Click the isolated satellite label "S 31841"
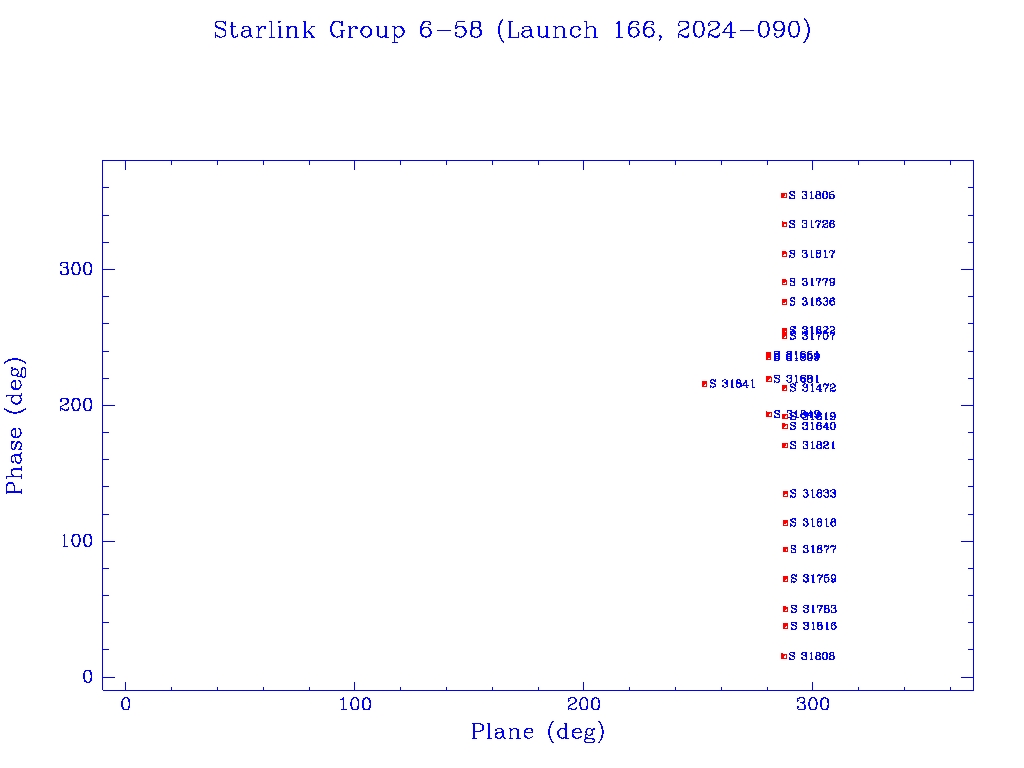This screenshot has width=1024, height=768. [732, 384]
